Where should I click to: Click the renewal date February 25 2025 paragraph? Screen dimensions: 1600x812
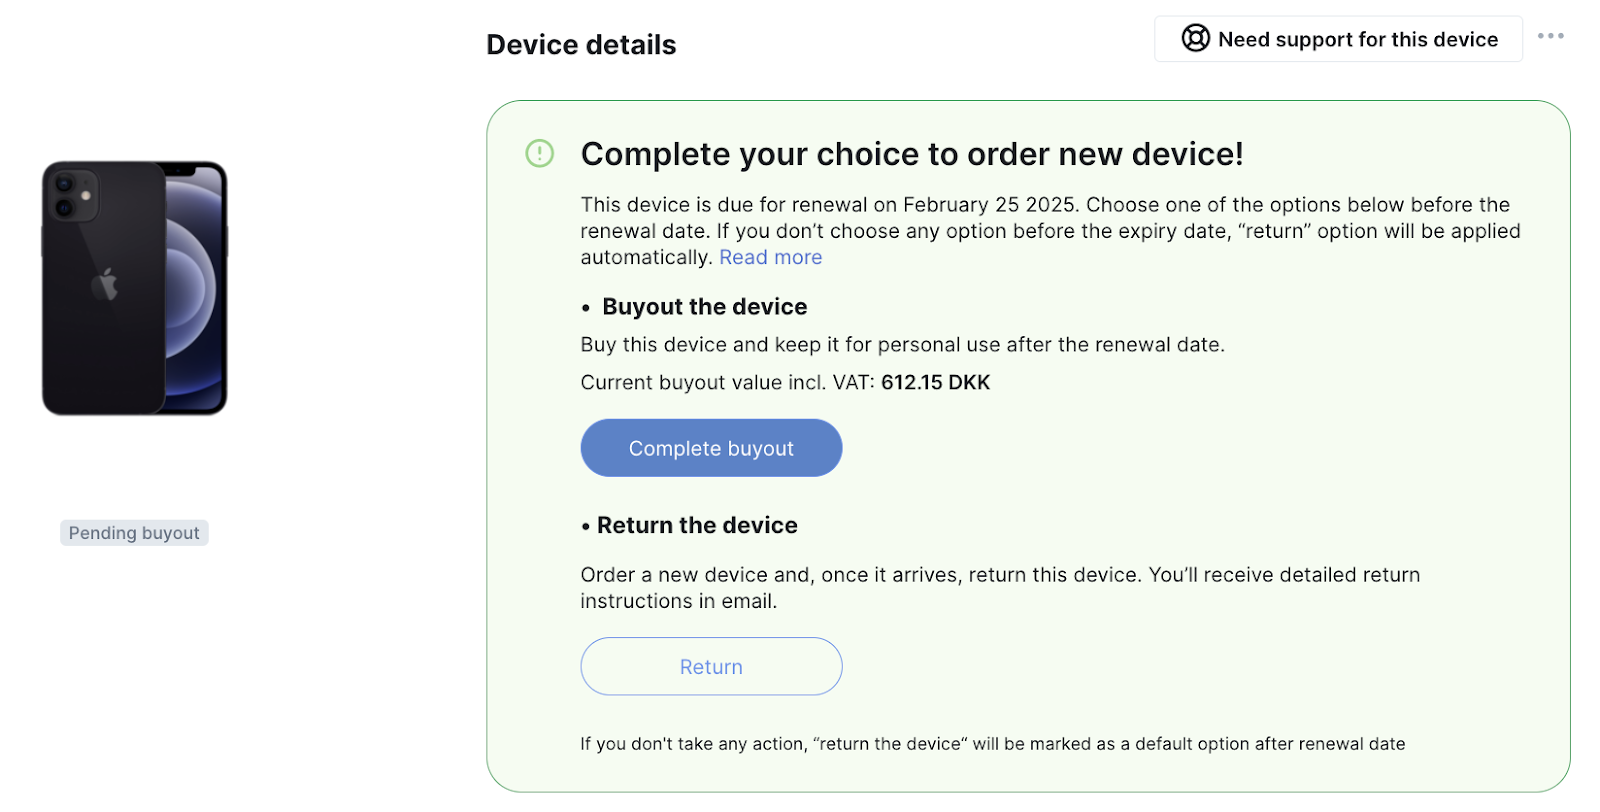click(1050, 231)
